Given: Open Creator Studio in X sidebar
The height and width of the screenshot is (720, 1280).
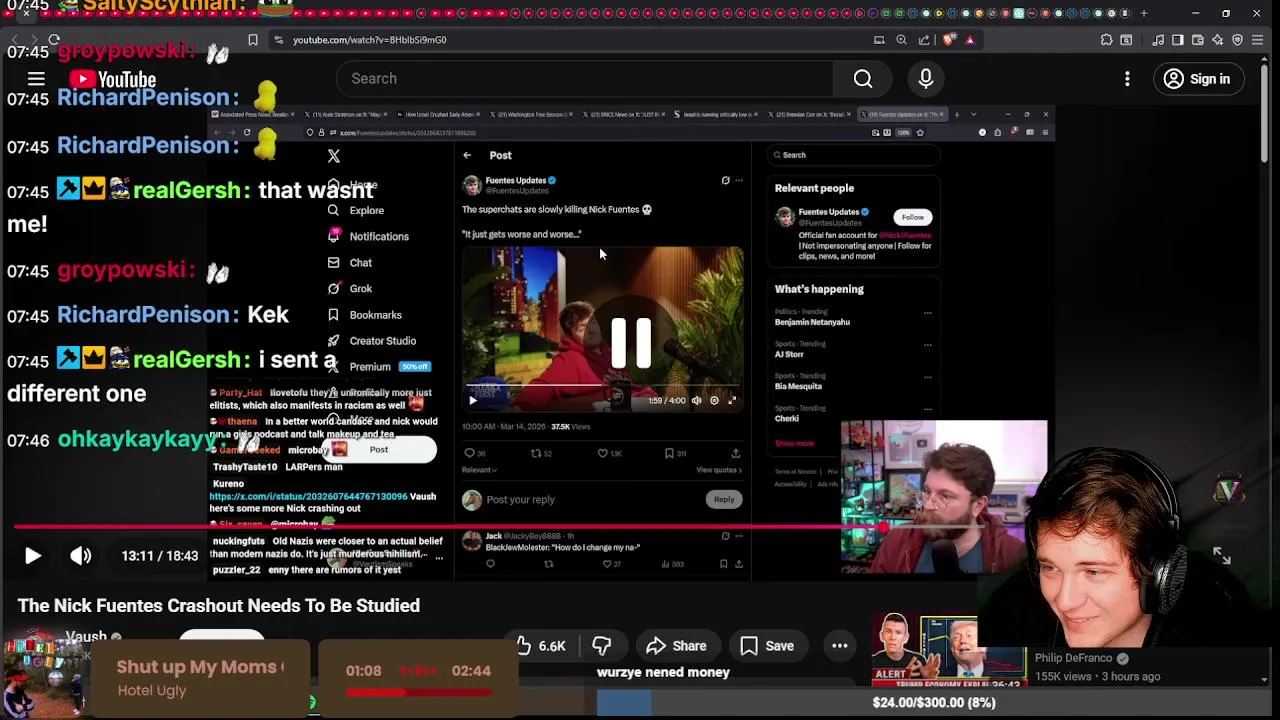Looking at the screenshot, I should tap(372, 341).
